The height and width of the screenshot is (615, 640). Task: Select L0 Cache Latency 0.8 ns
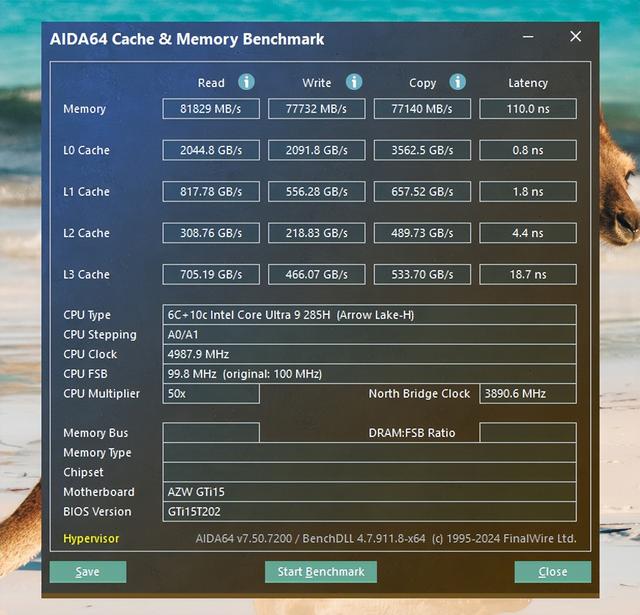click(x=528, y=150)
